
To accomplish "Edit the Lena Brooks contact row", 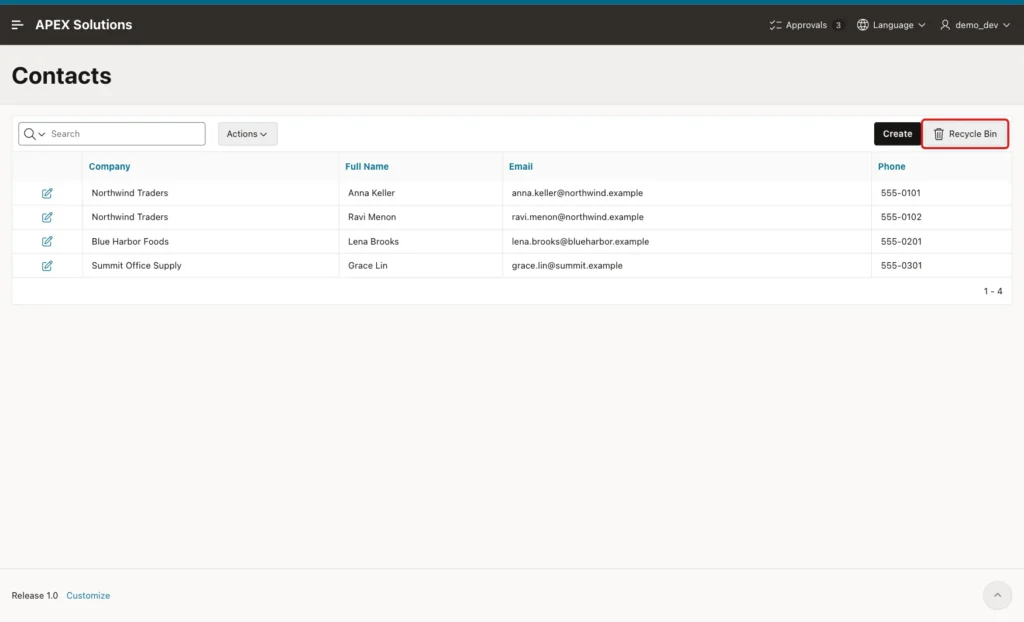I will pos(47,242).
